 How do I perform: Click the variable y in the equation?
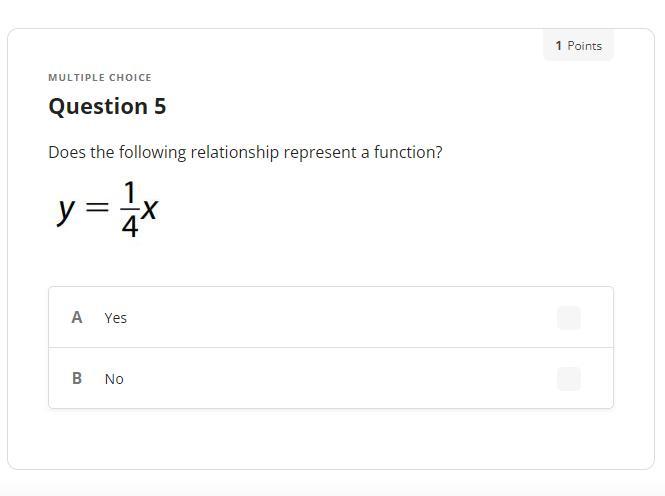66,209
